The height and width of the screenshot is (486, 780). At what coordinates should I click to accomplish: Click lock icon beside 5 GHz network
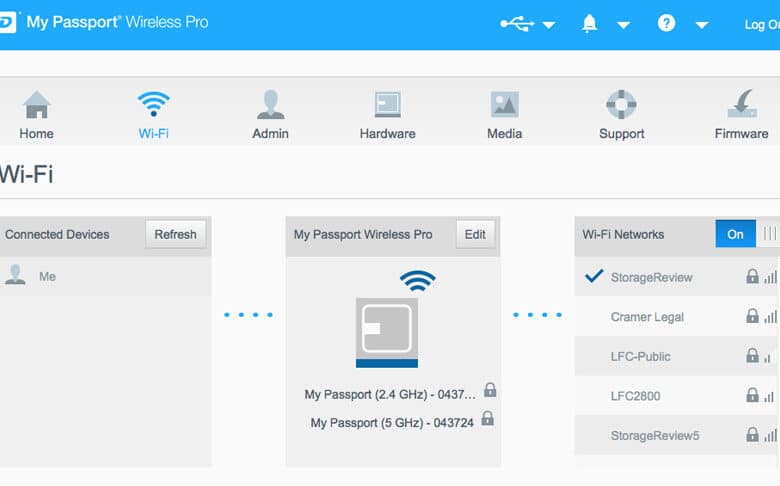pos(488,418)
